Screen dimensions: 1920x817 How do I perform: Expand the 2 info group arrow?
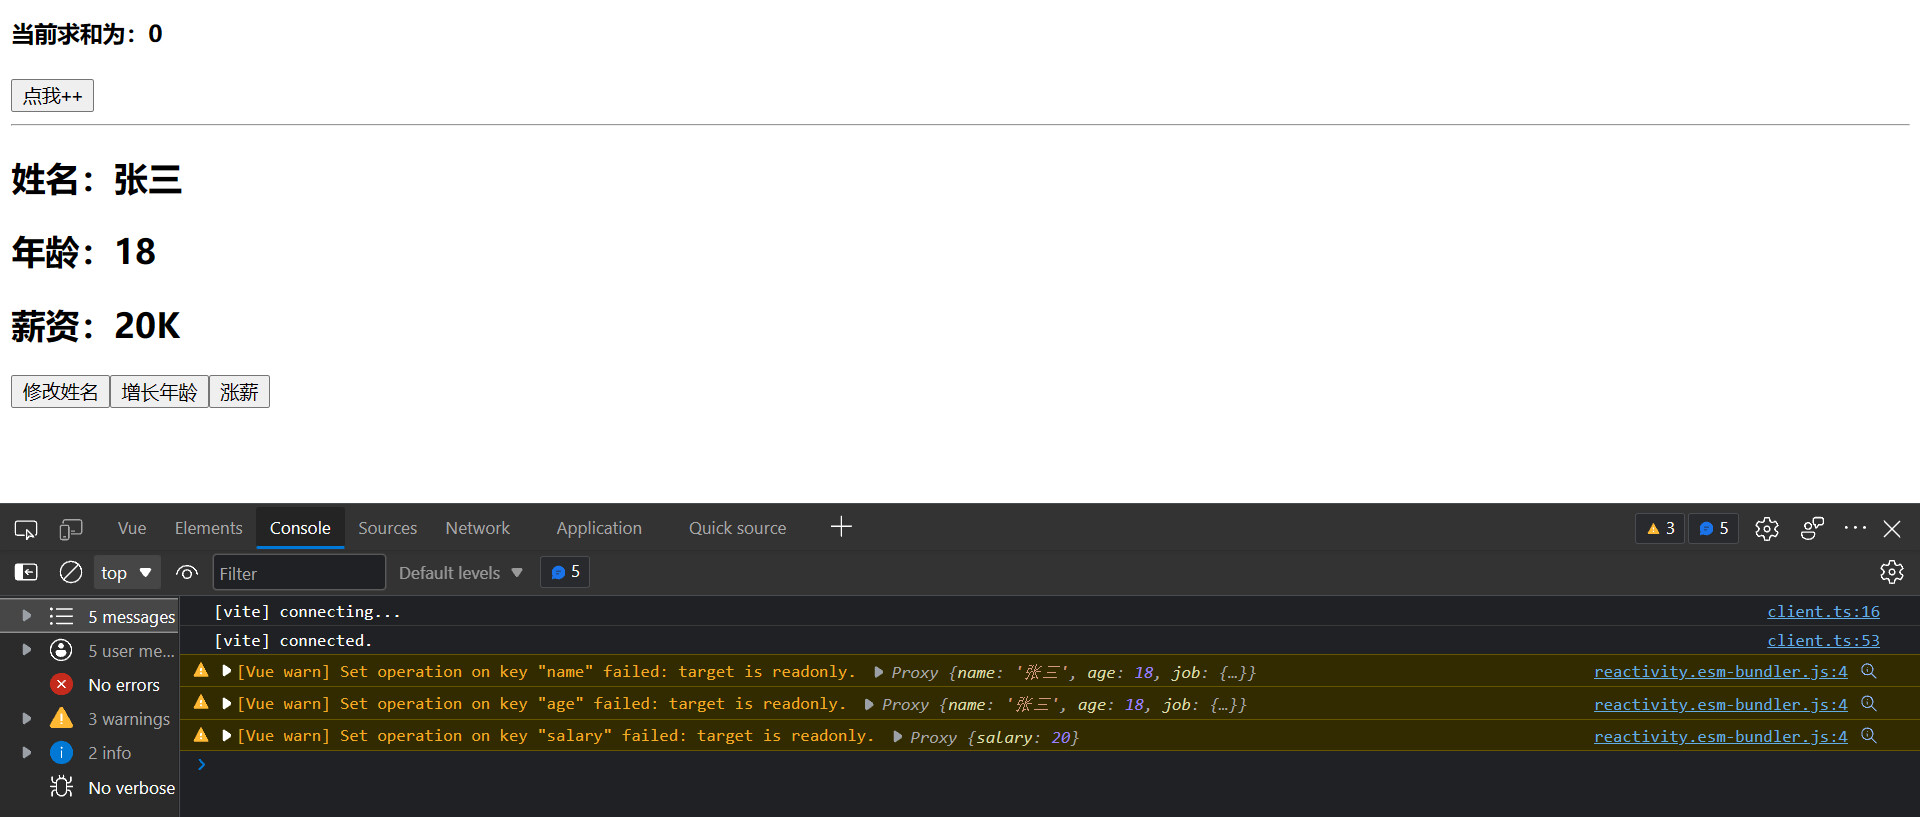(27, 753)
